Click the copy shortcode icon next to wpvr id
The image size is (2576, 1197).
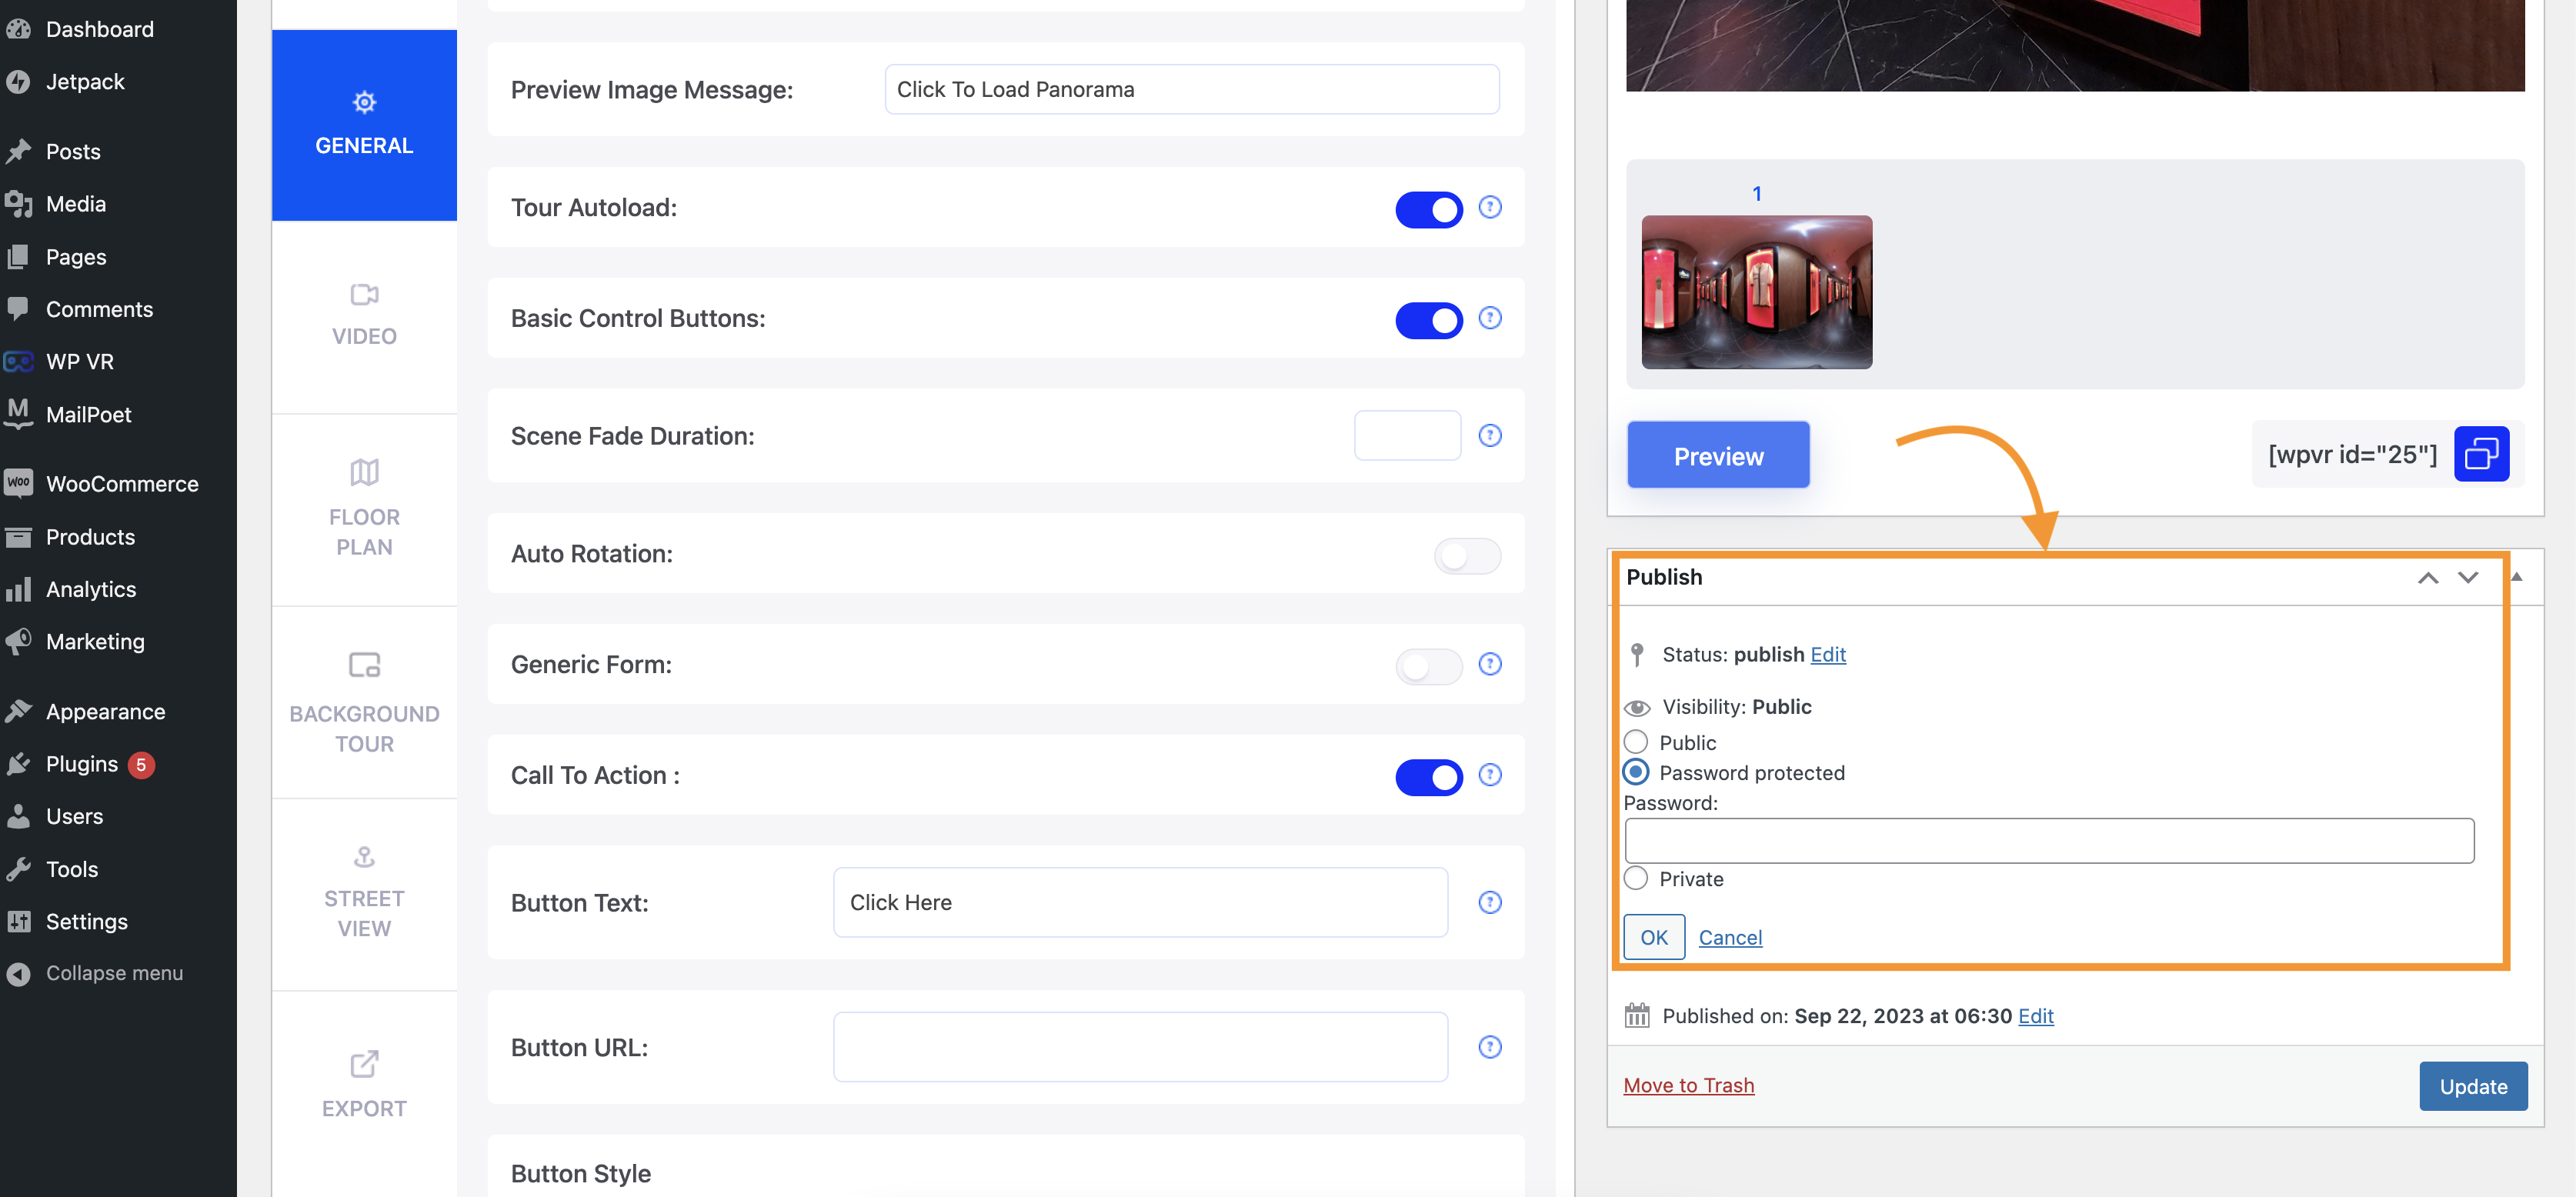click(2479, 453)
